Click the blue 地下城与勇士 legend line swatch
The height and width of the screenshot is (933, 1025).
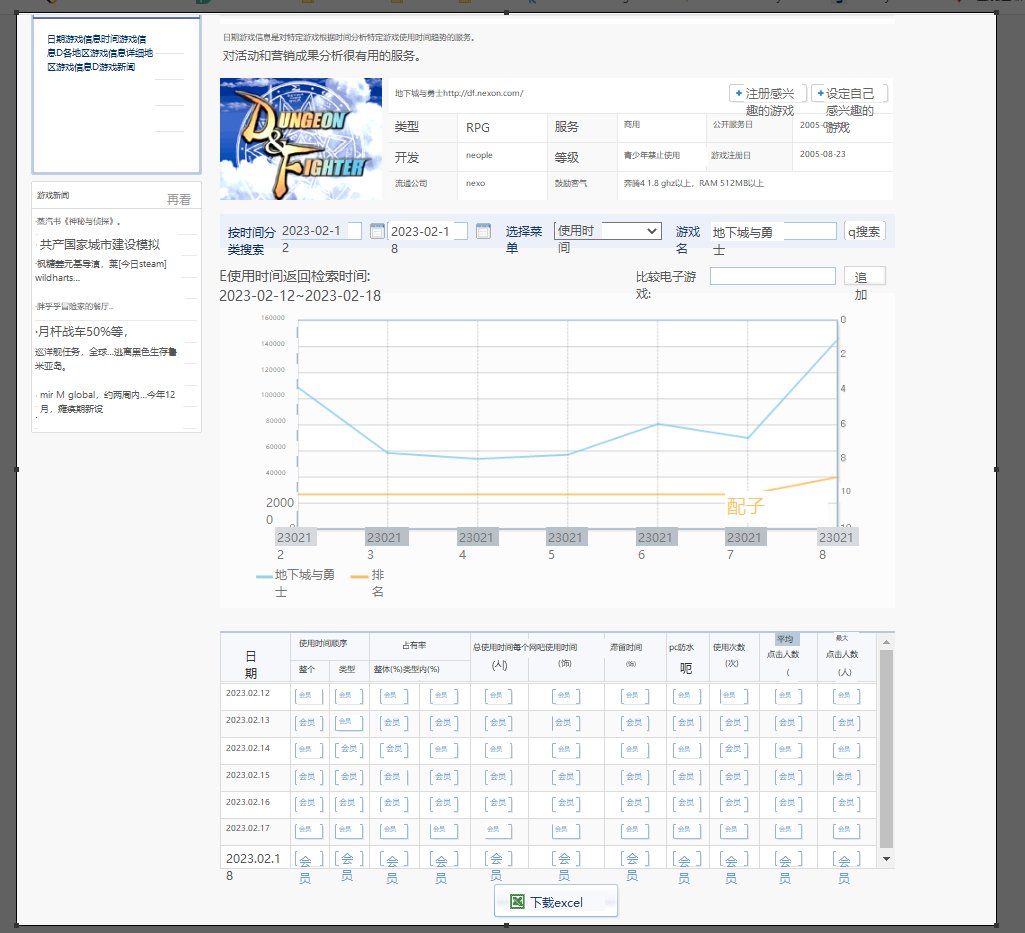click(x=264, y=576)
